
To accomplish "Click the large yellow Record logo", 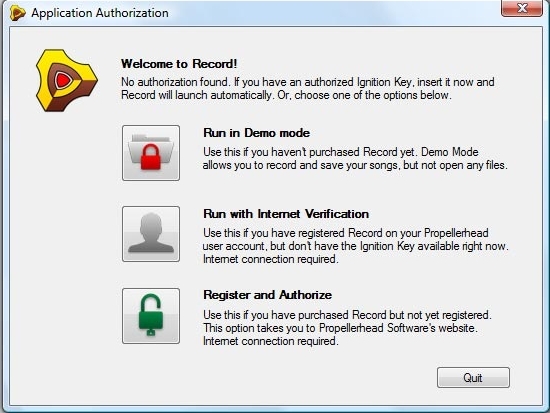I will point(67,80).
